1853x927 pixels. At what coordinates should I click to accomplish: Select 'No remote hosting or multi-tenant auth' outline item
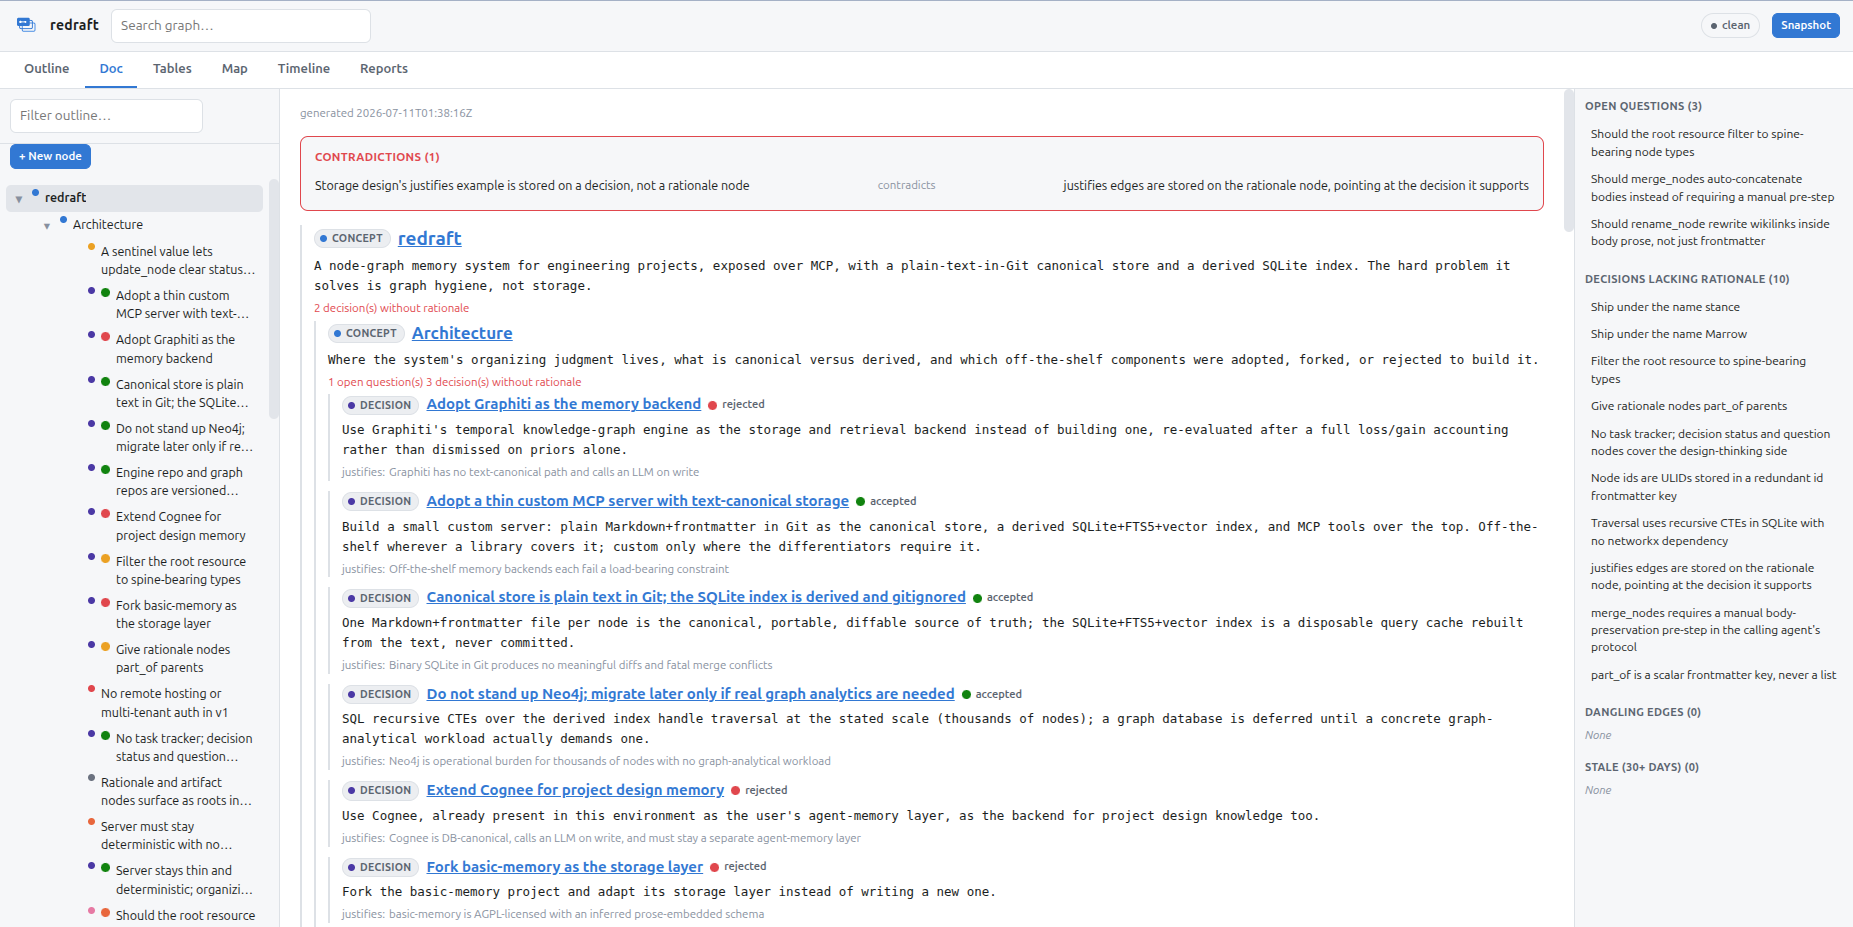(164, 703)
